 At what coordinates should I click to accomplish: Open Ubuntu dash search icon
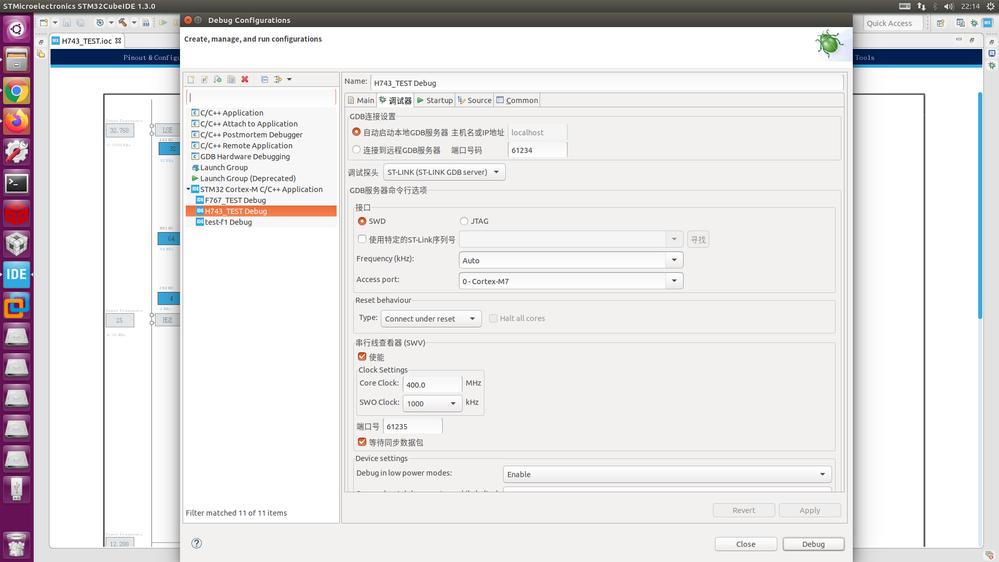click(x=17, y=29)
